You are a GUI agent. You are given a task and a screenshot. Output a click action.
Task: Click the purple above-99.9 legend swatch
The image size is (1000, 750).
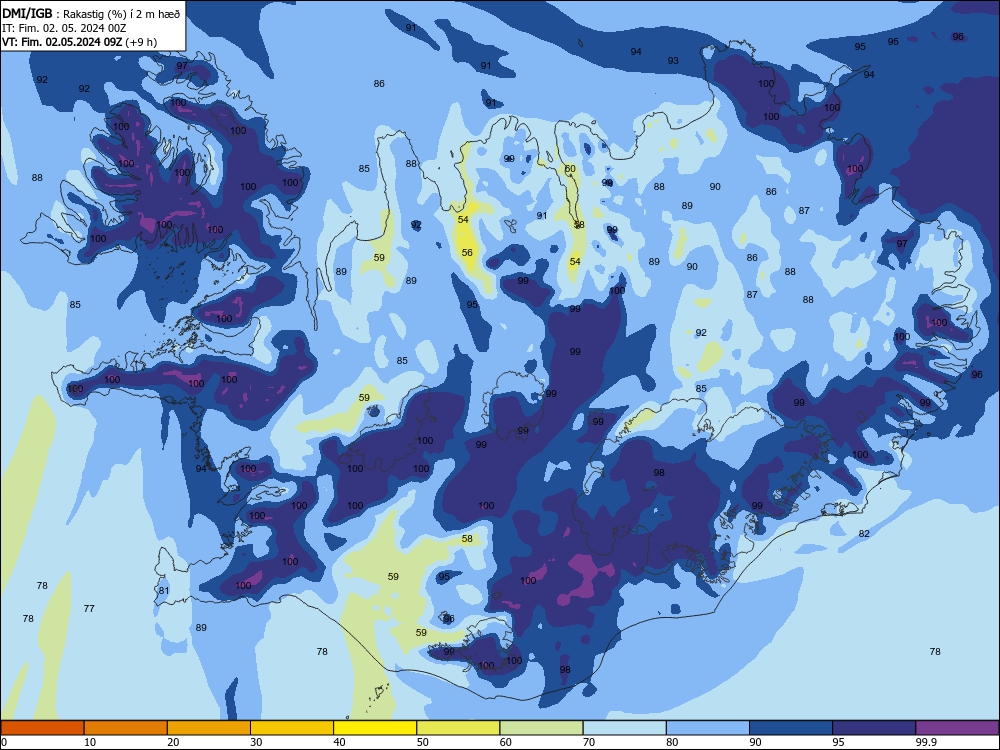point(957,728)
